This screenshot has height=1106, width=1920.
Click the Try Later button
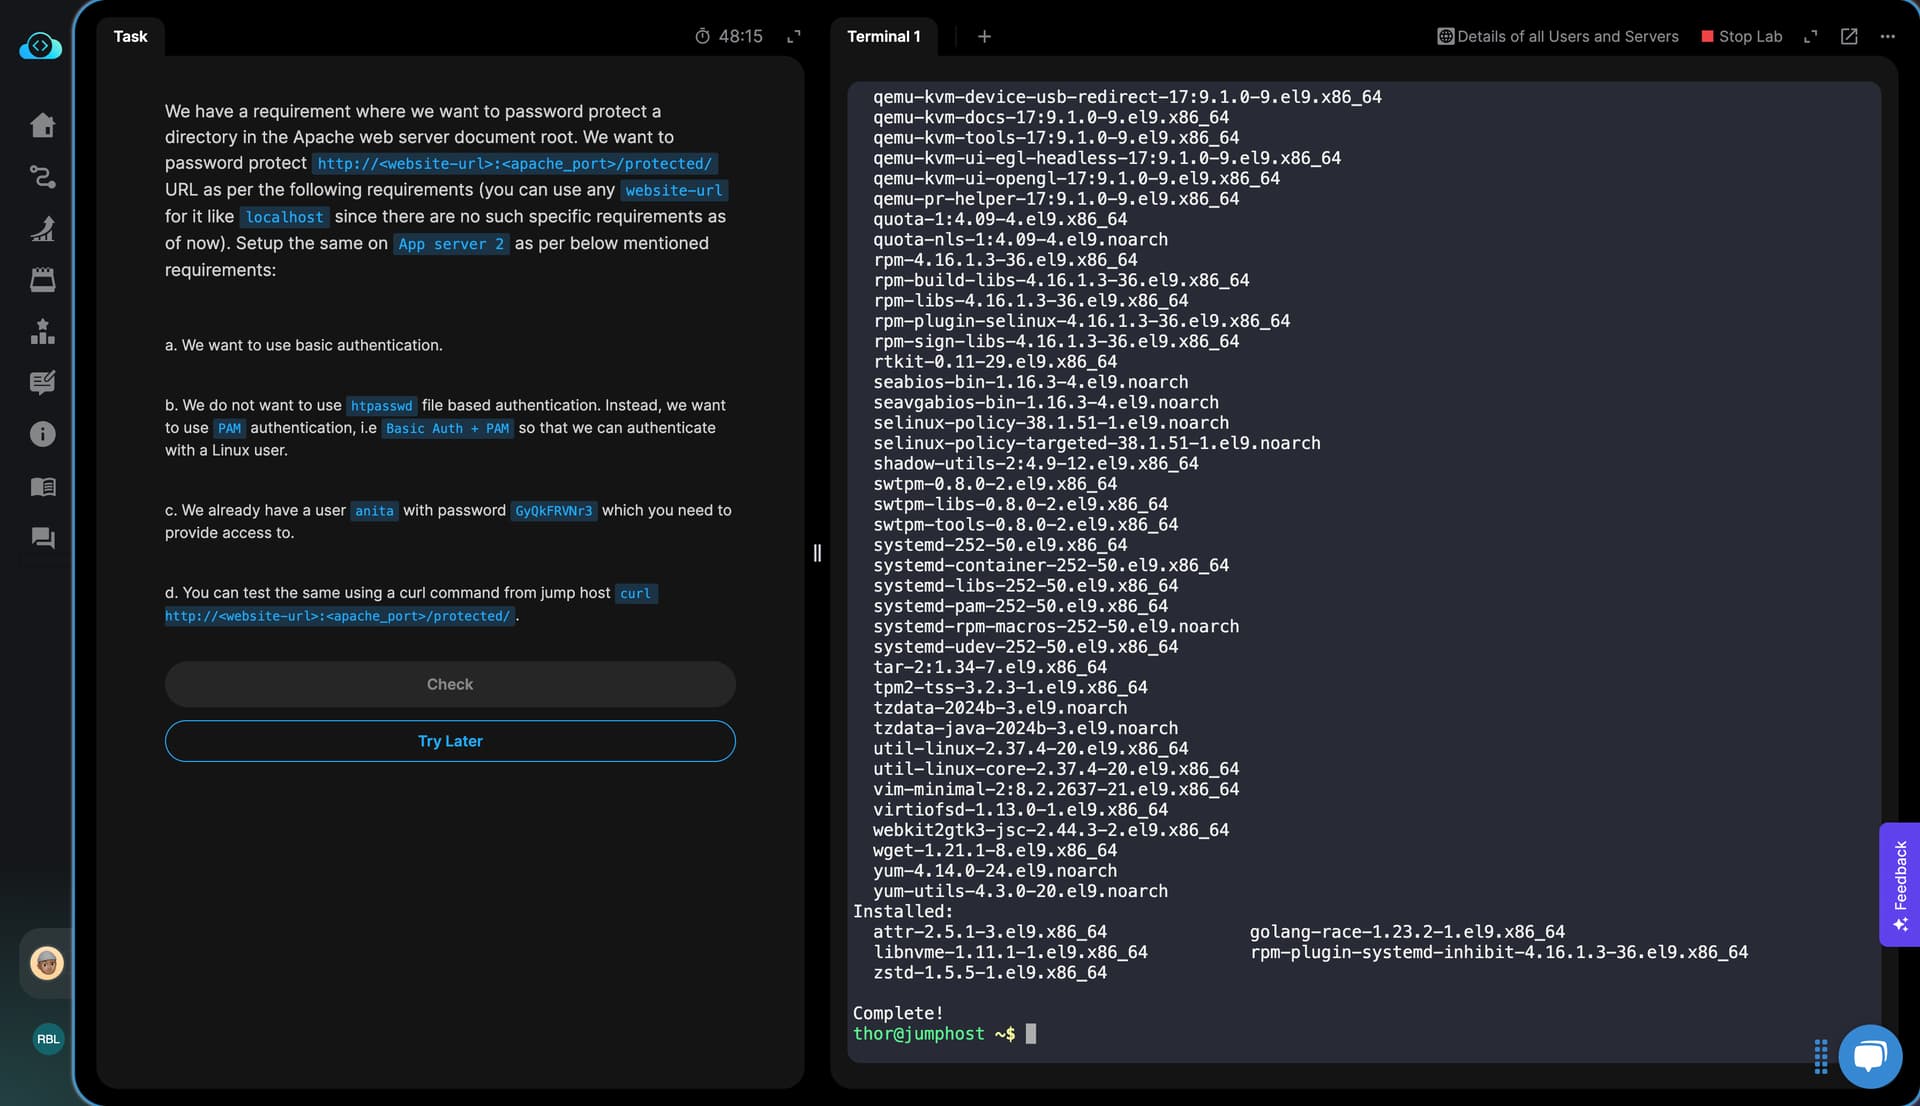point(450,741)
